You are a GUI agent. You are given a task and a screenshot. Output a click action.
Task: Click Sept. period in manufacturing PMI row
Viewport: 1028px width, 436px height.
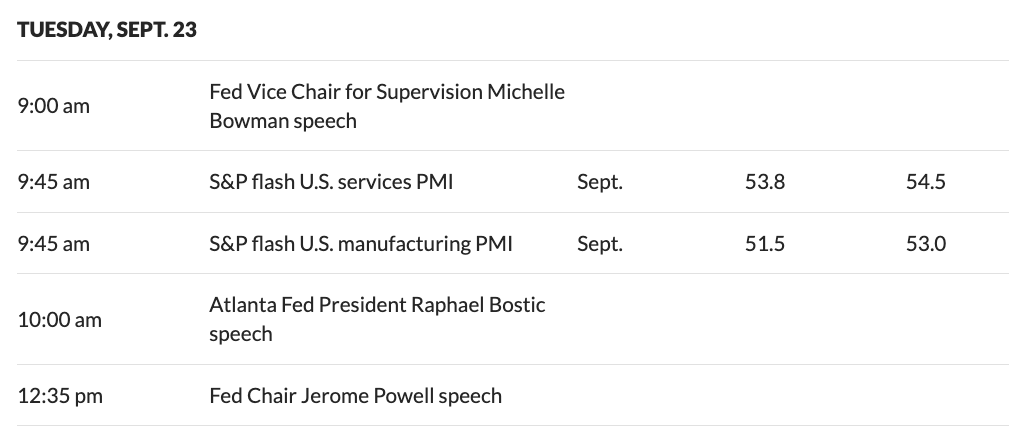600,243
